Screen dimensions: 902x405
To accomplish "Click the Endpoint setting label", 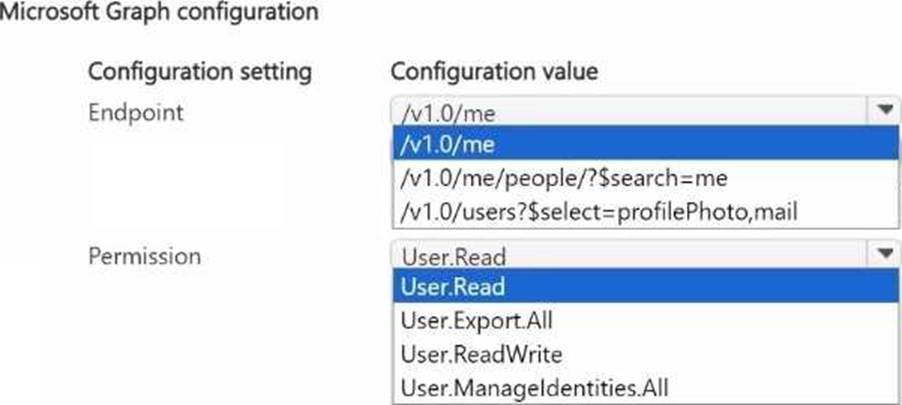I will coord(136,112).
